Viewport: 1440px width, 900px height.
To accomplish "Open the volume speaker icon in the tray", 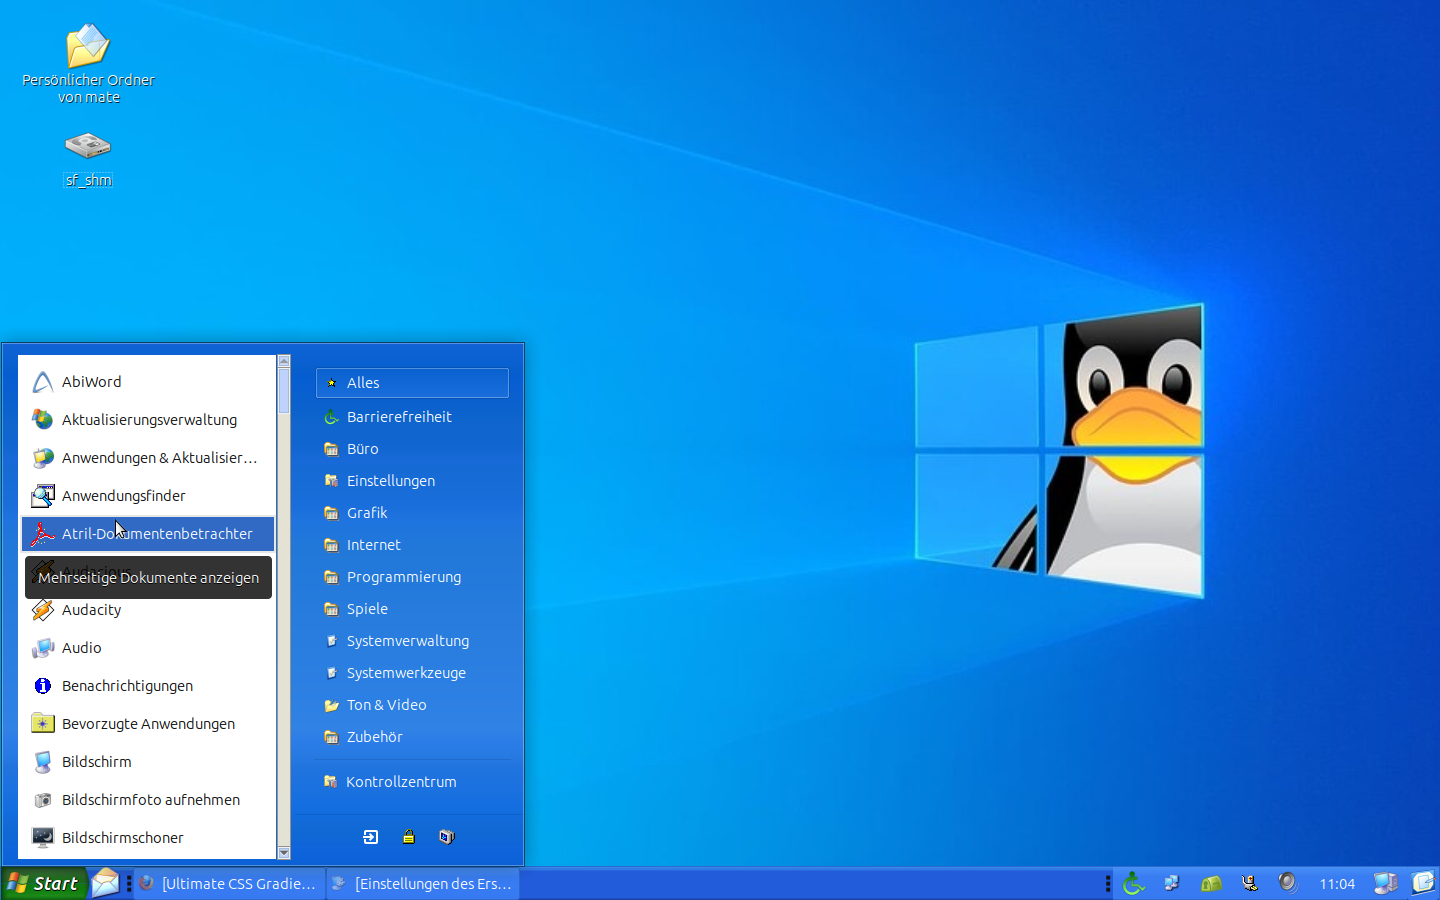I will tap(1288, 883).
